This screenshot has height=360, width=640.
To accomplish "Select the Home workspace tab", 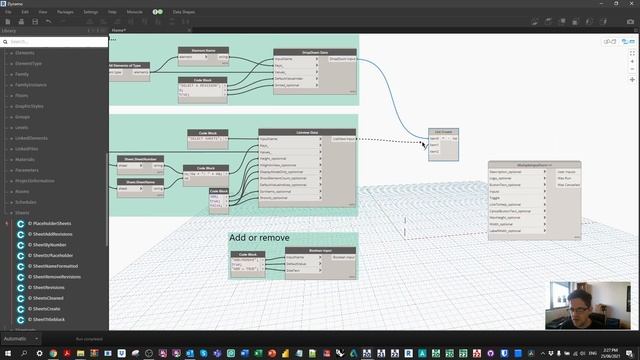I will coord(119,30).
